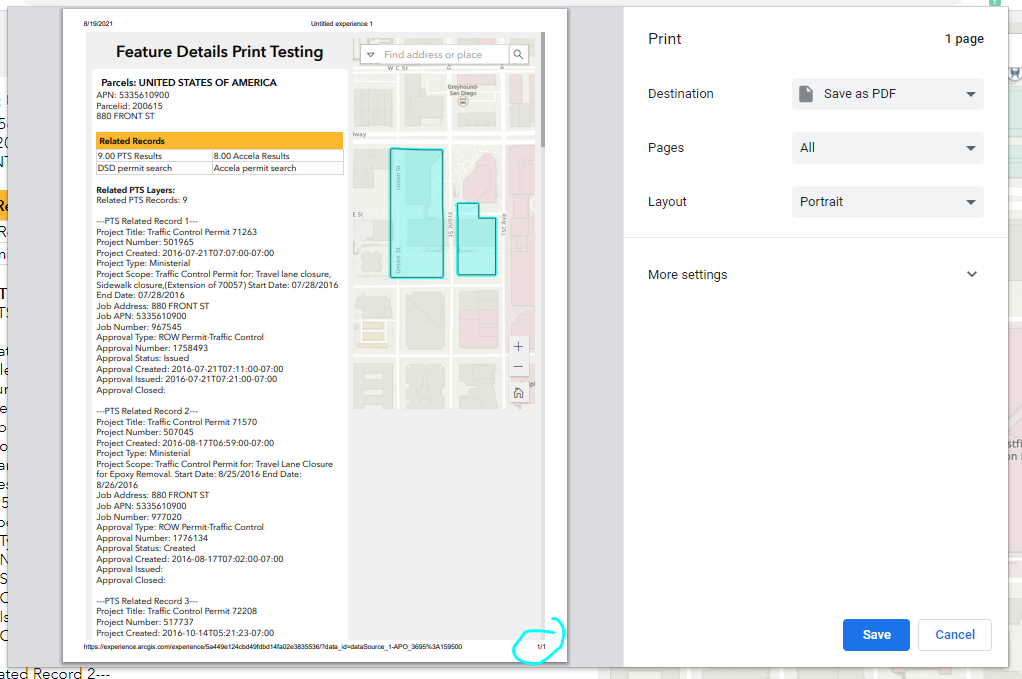Click the Accela permit search link

(255, 168)
